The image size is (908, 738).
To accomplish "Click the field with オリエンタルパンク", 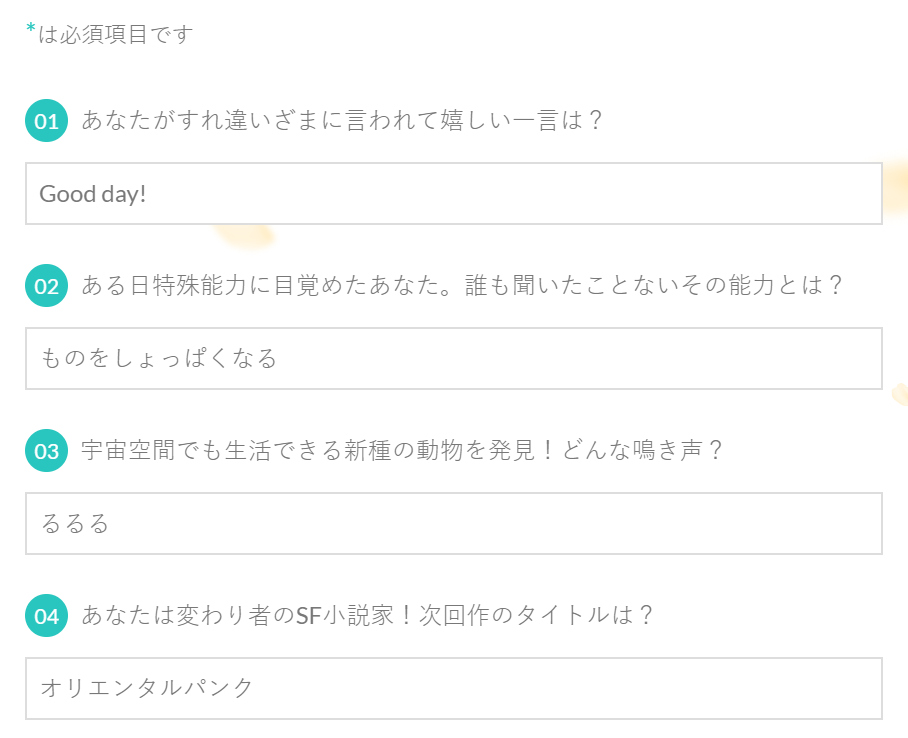I will [453, 688].
